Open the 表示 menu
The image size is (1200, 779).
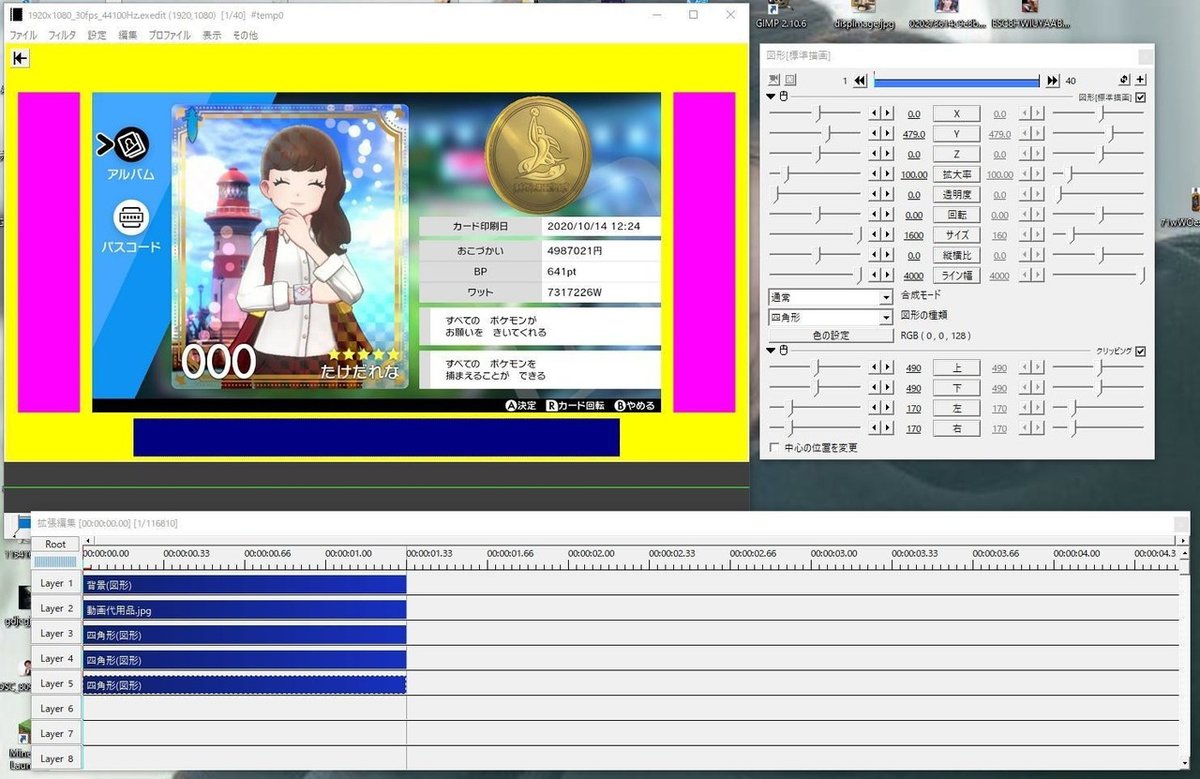pyautogui.click(x=212, y=35)
